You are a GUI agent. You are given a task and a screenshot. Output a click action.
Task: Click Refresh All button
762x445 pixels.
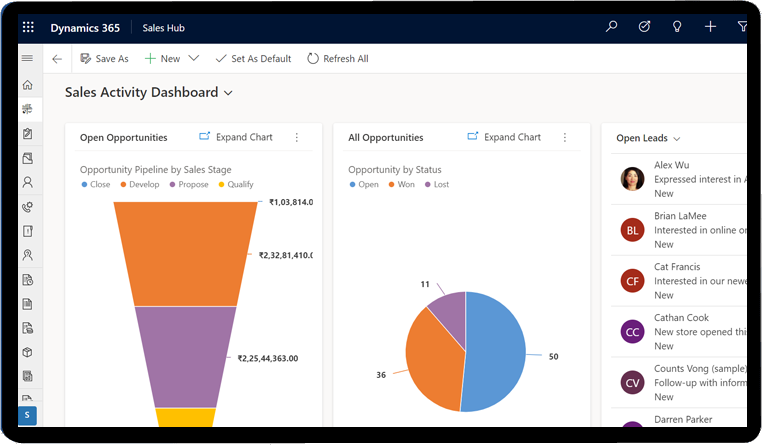point(338,59)
